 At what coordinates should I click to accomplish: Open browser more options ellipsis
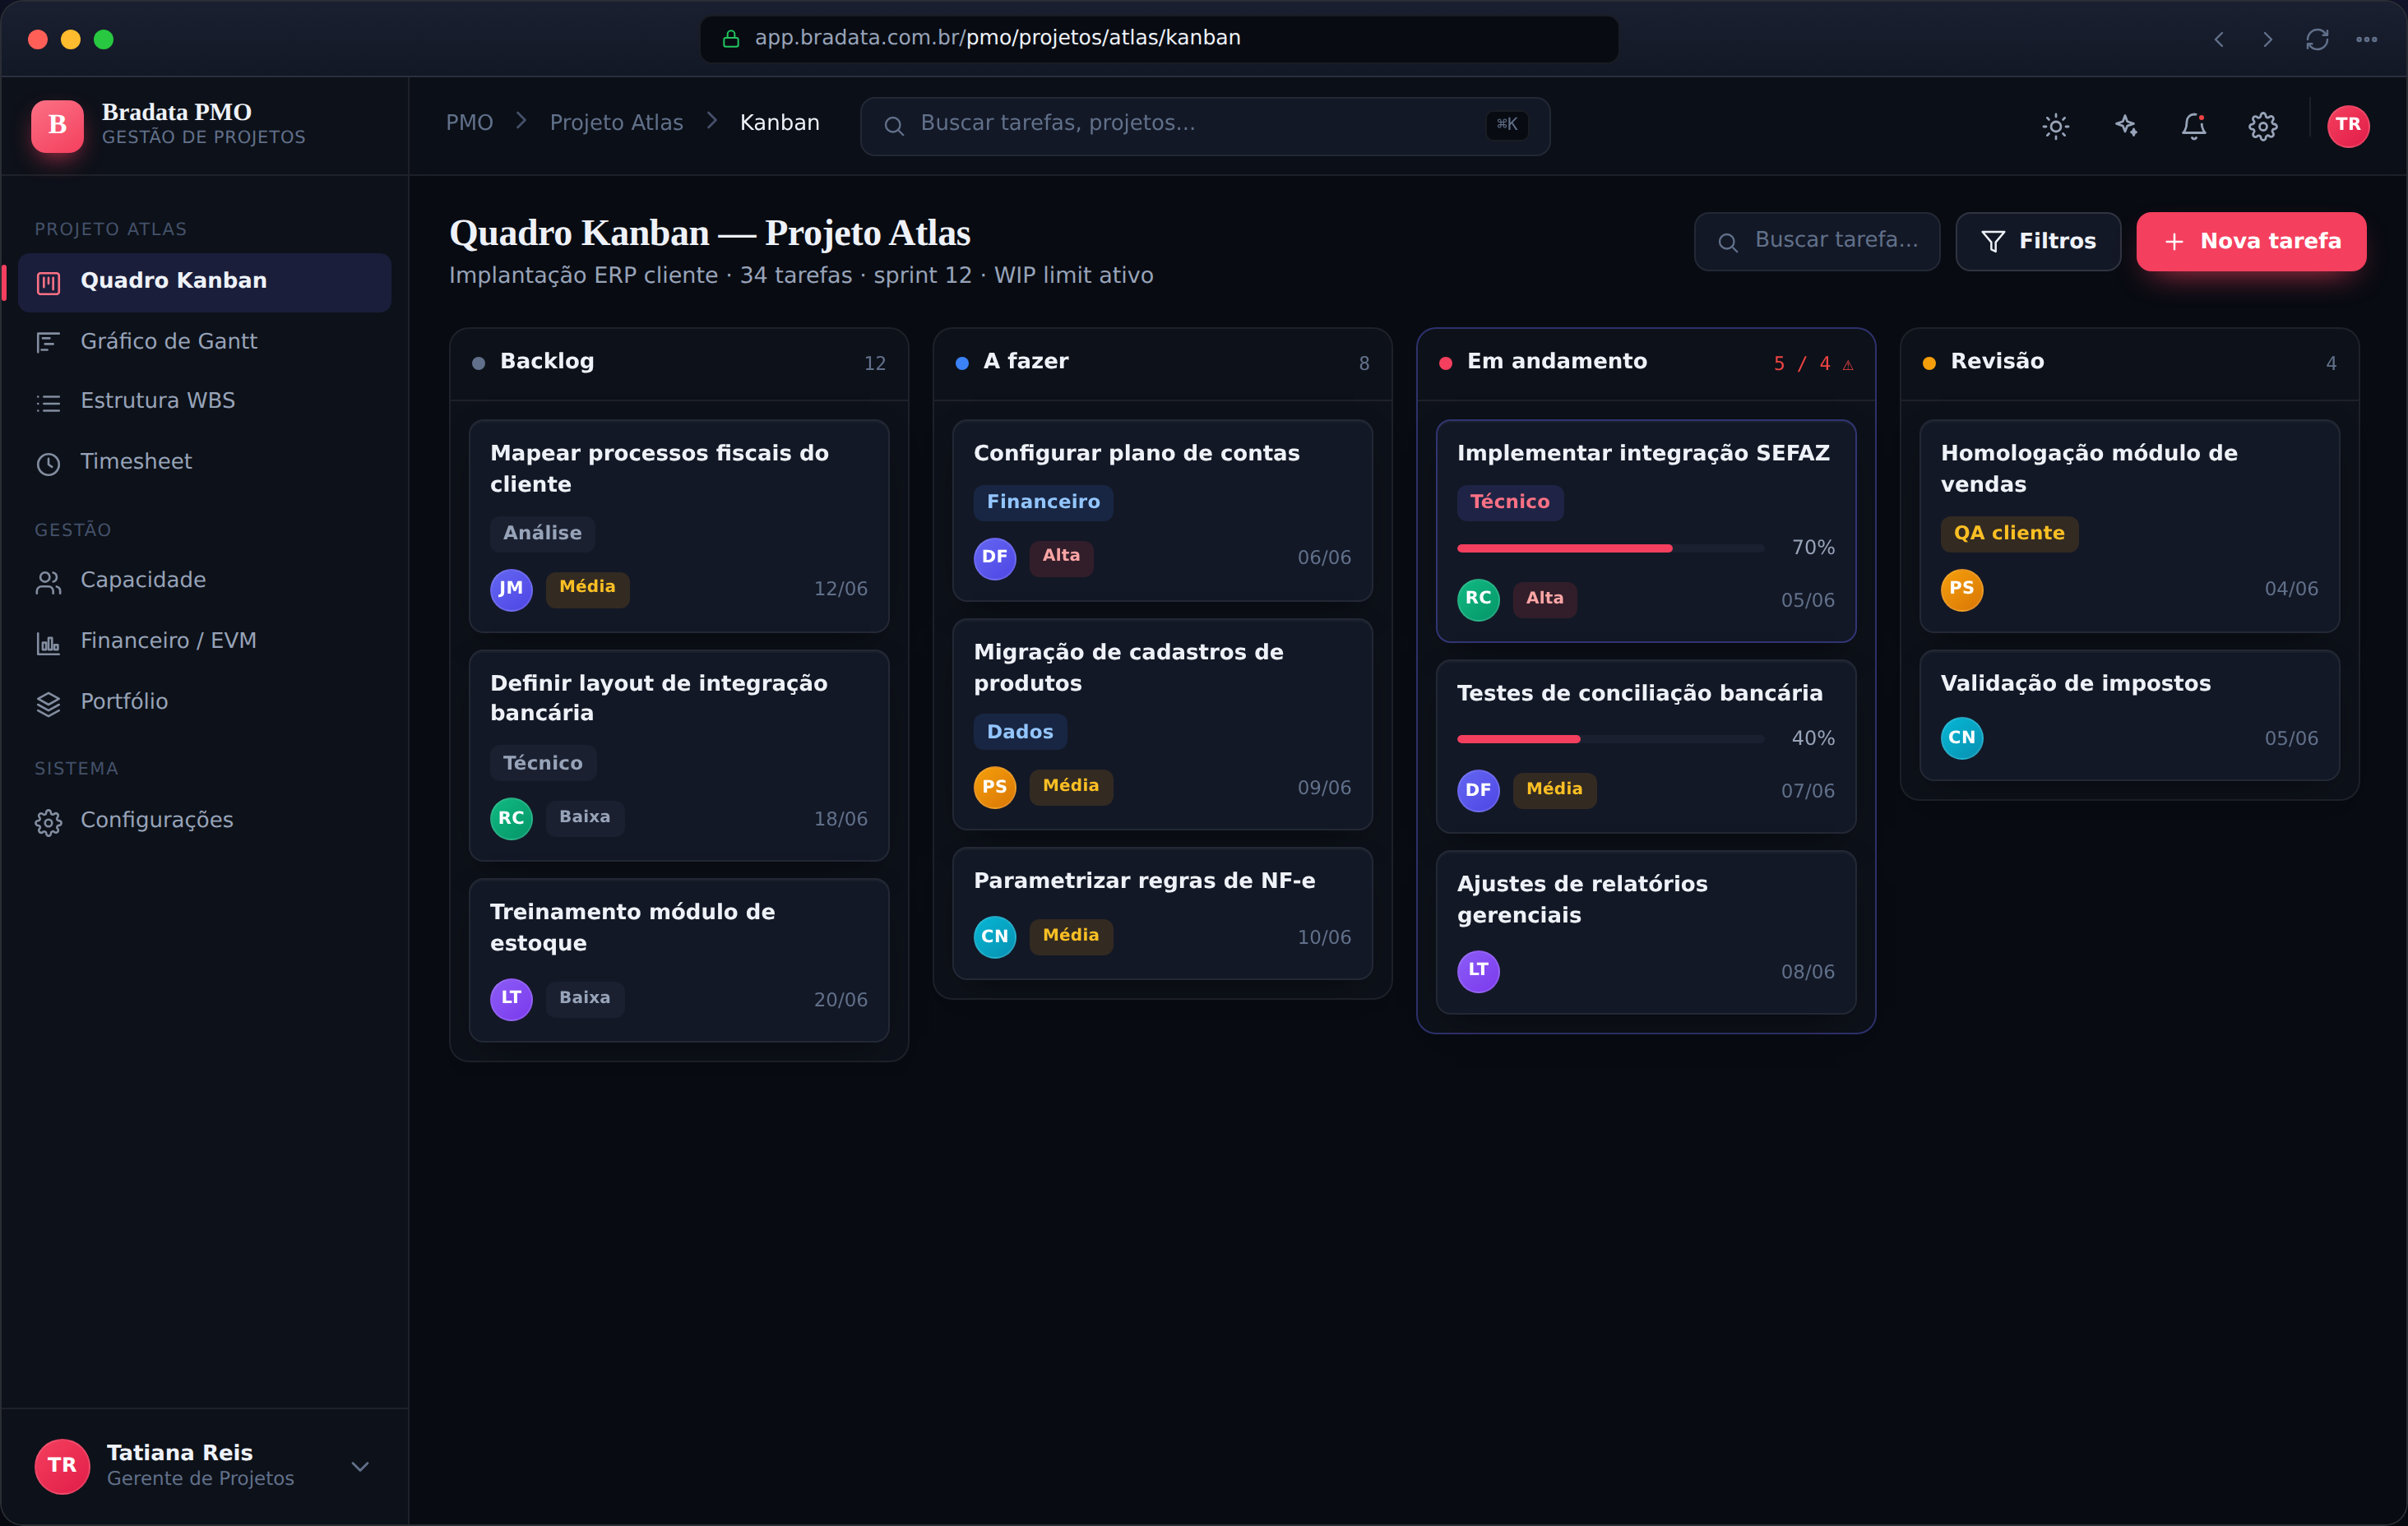(x=2366, y=39)
